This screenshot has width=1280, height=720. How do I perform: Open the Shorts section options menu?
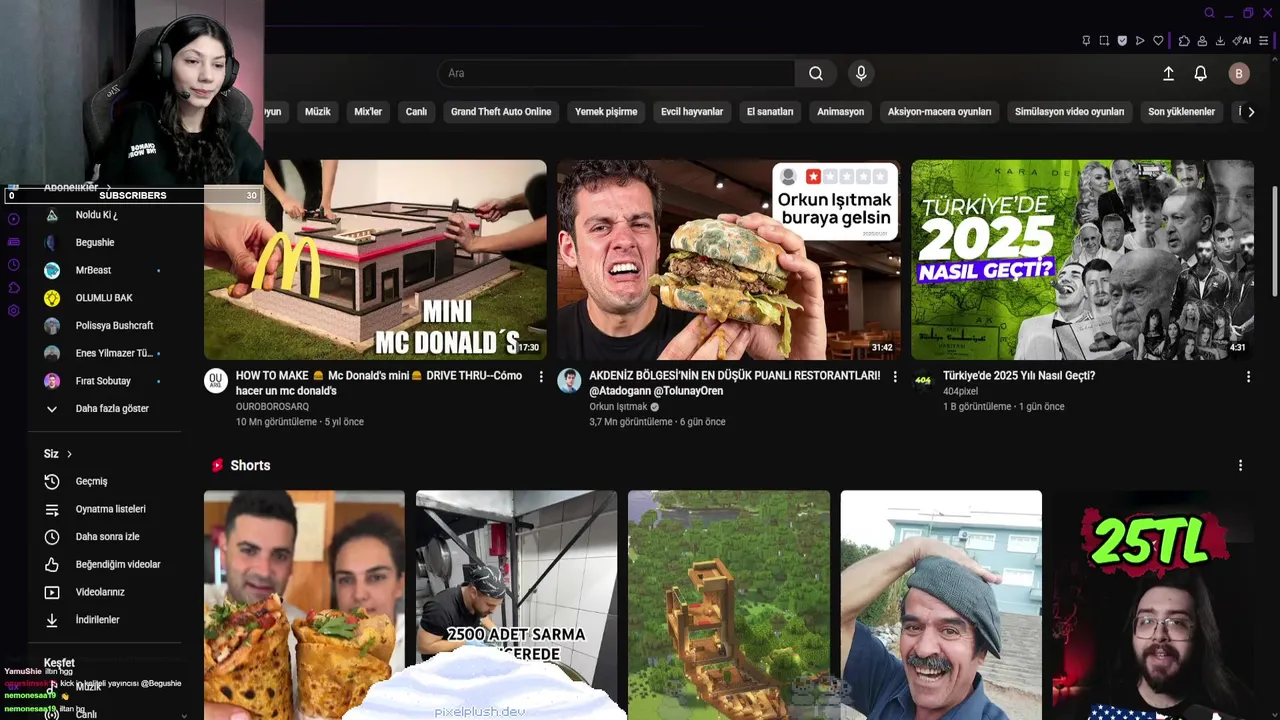(1240, 466)
